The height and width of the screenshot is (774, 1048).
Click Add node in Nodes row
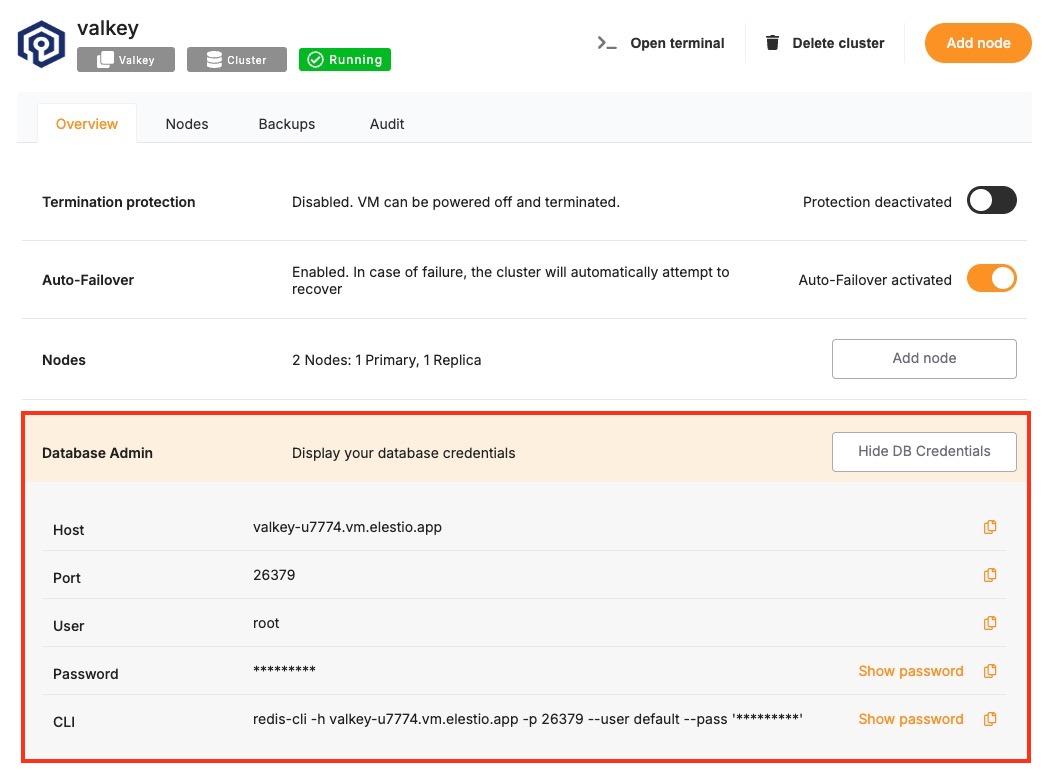pos(924,358)
